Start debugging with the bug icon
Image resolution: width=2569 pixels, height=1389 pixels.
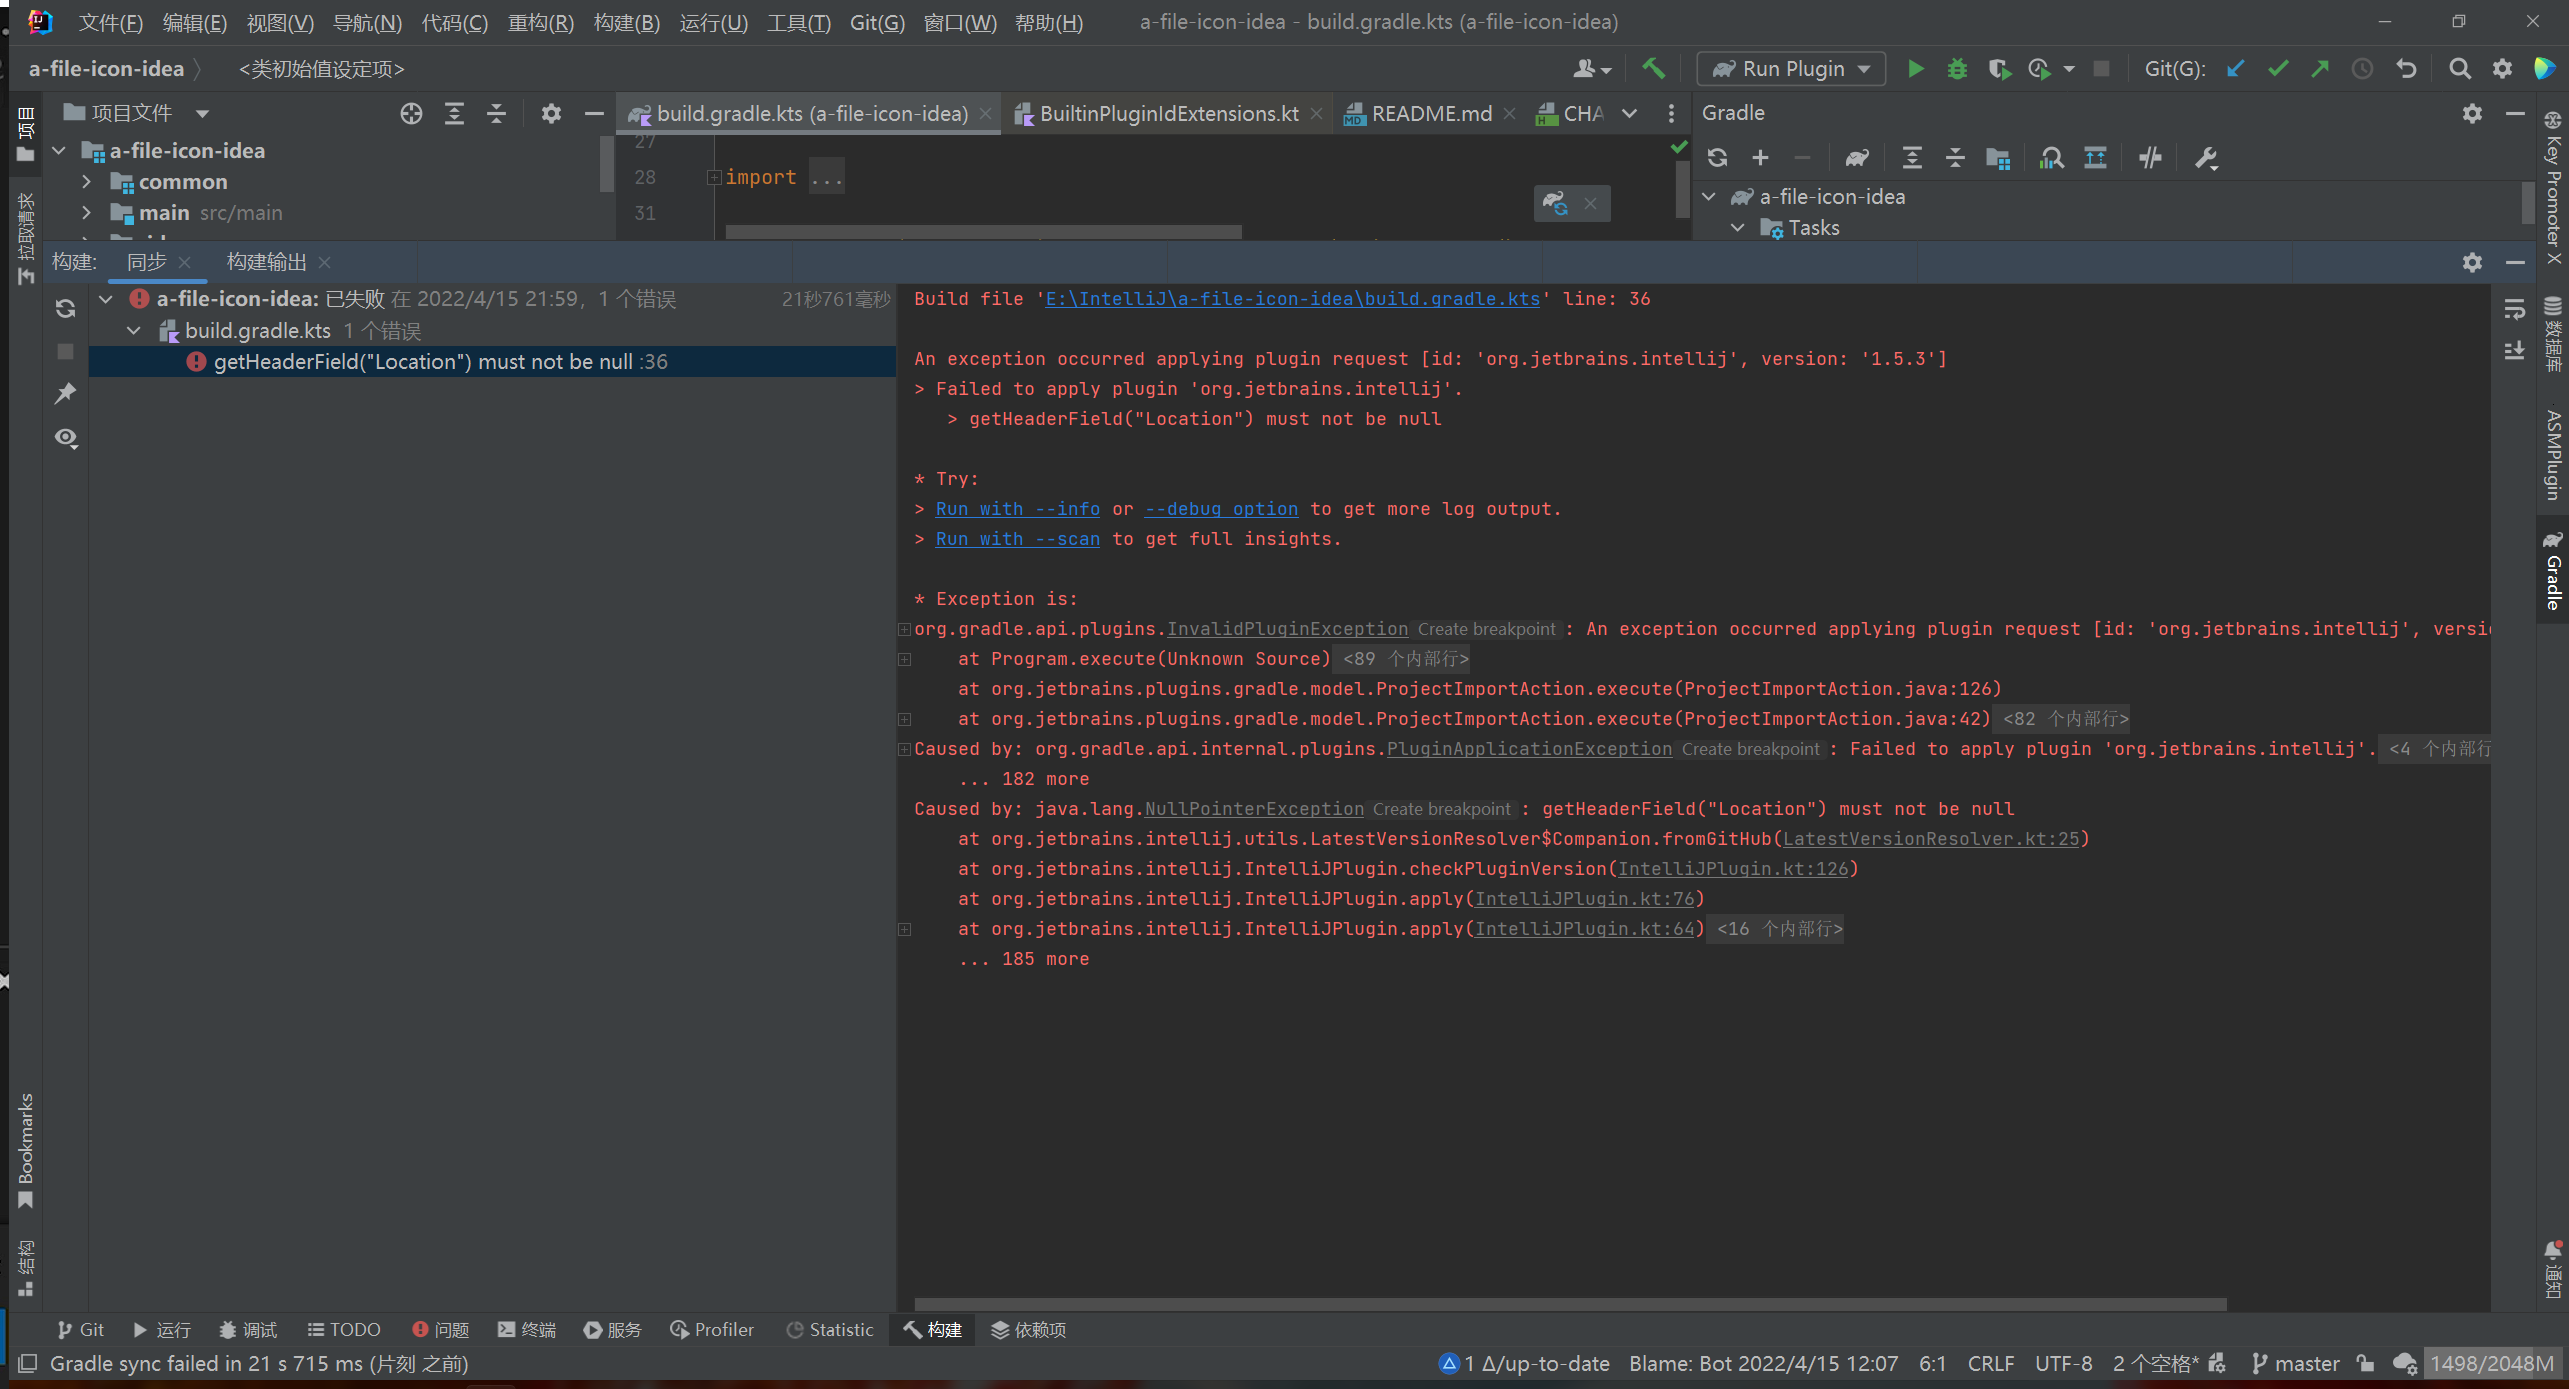click(x=1957, y=68)
